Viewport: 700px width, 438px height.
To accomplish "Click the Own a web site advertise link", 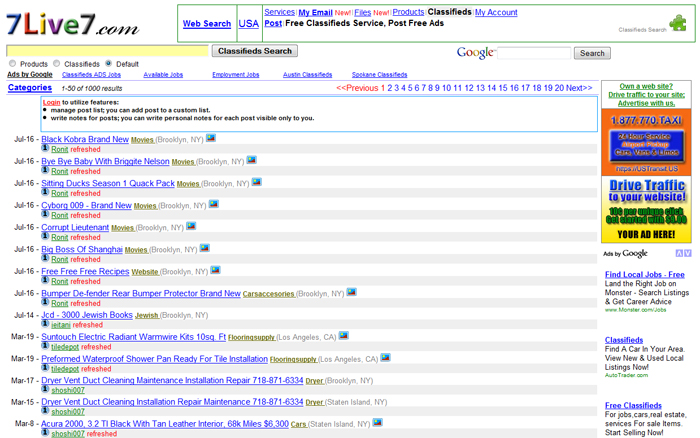I will (646, 95).
